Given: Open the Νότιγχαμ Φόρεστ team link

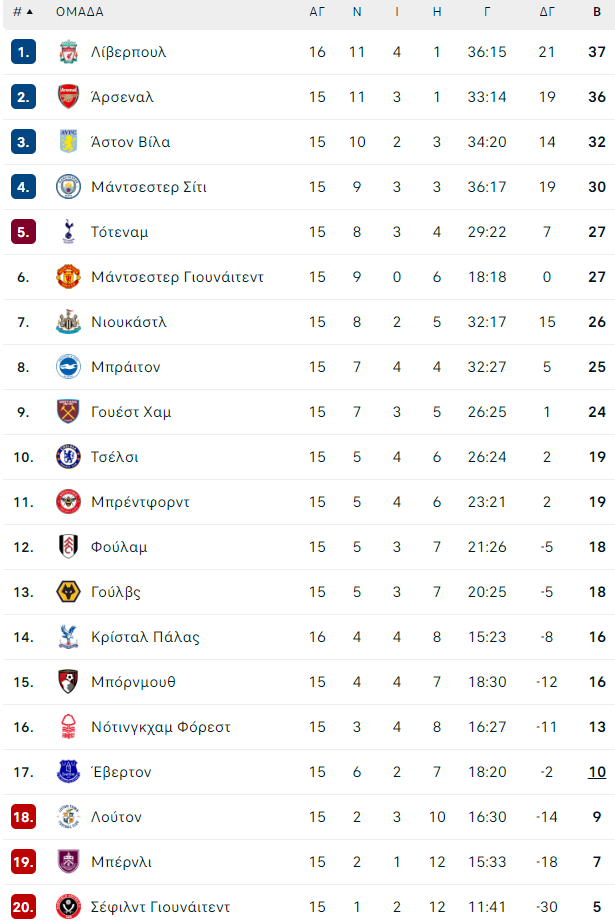Looking at the screenshot, I should 160,727.
